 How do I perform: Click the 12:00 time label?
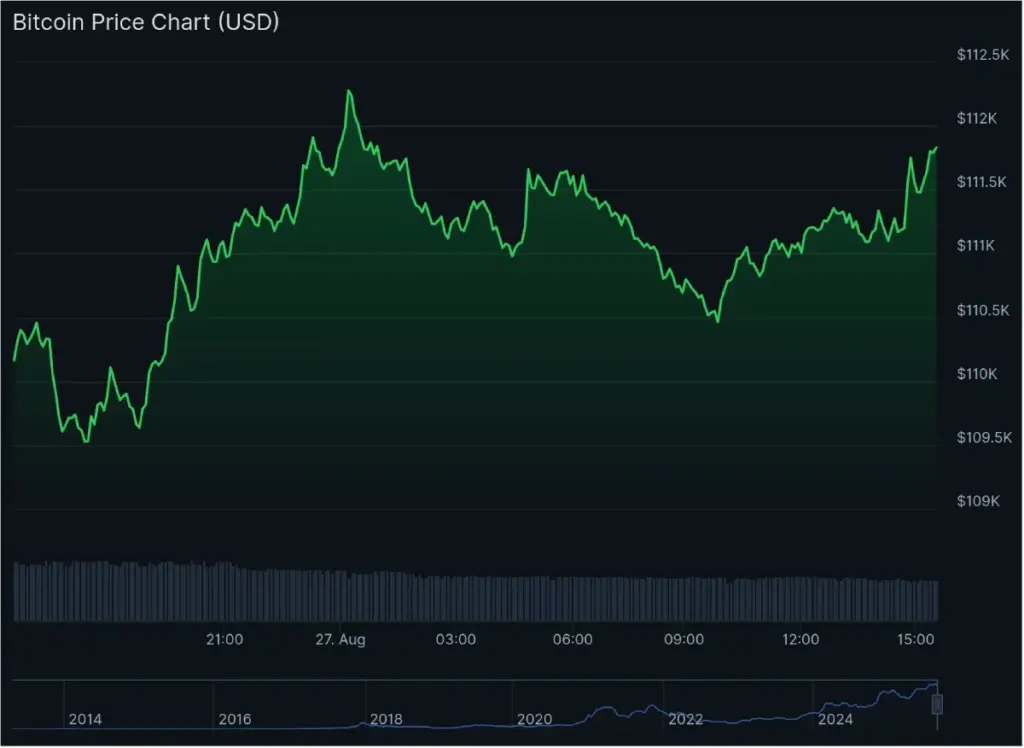pyautogui.click(x=801, y=640)
